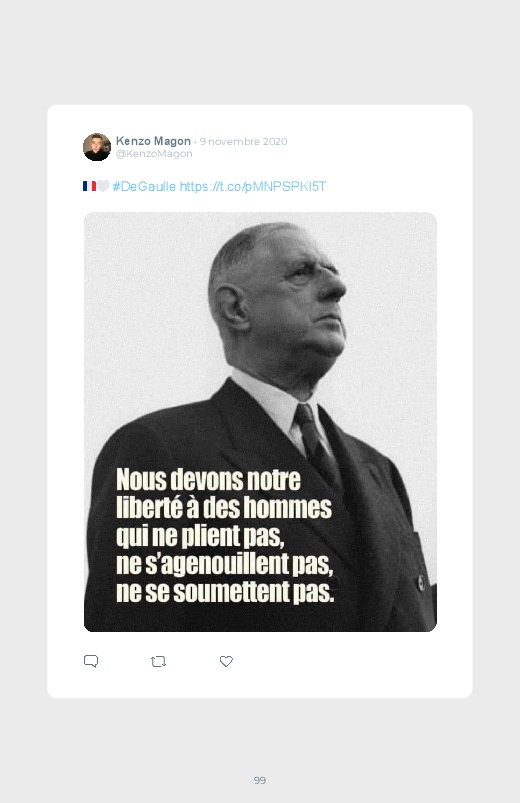Like the tweet with the heart icon
The height and width of the screenshot is (803, 520).
226,661
